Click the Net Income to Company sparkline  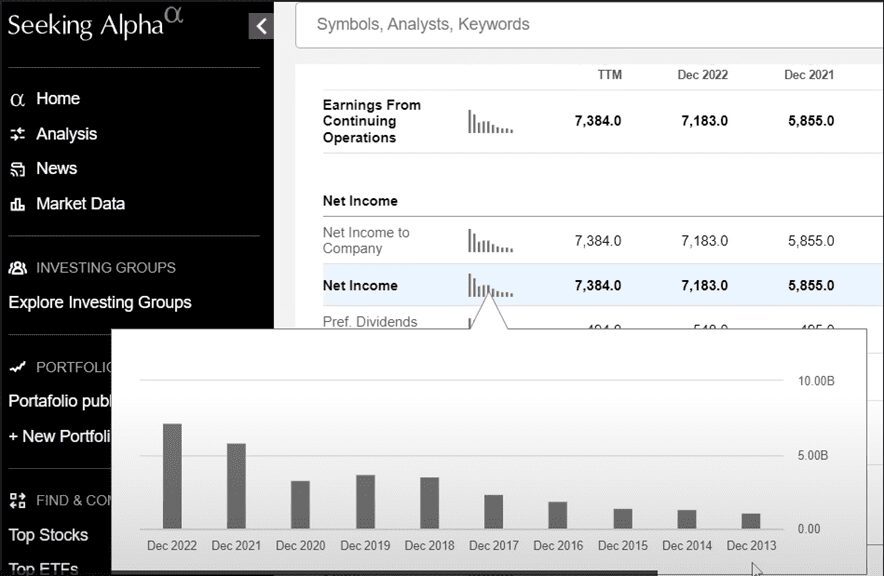coord(490,241)
